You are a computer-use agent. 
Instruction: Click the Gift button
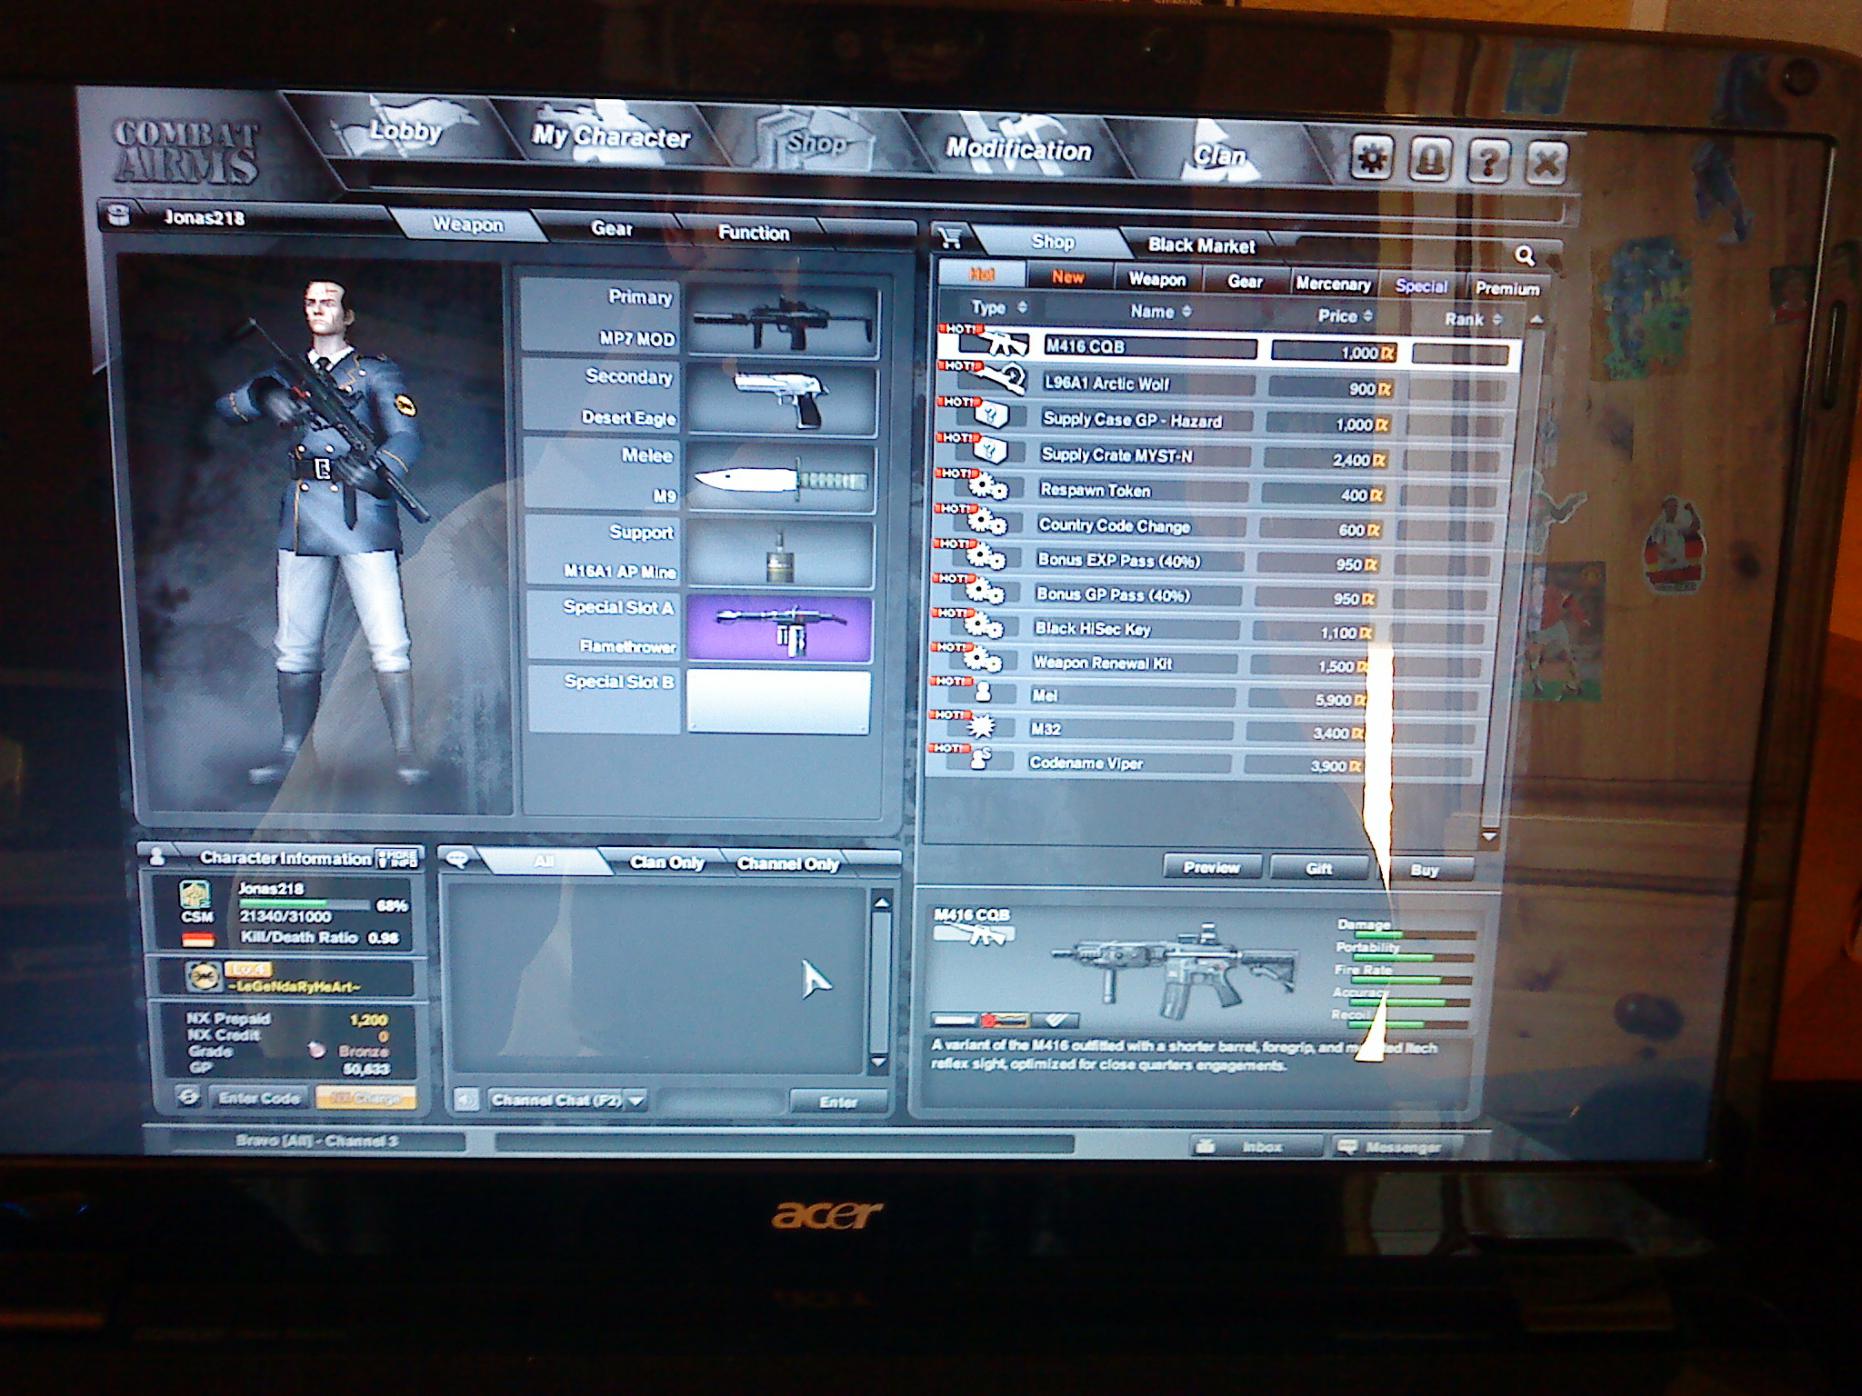[1318, 868]
